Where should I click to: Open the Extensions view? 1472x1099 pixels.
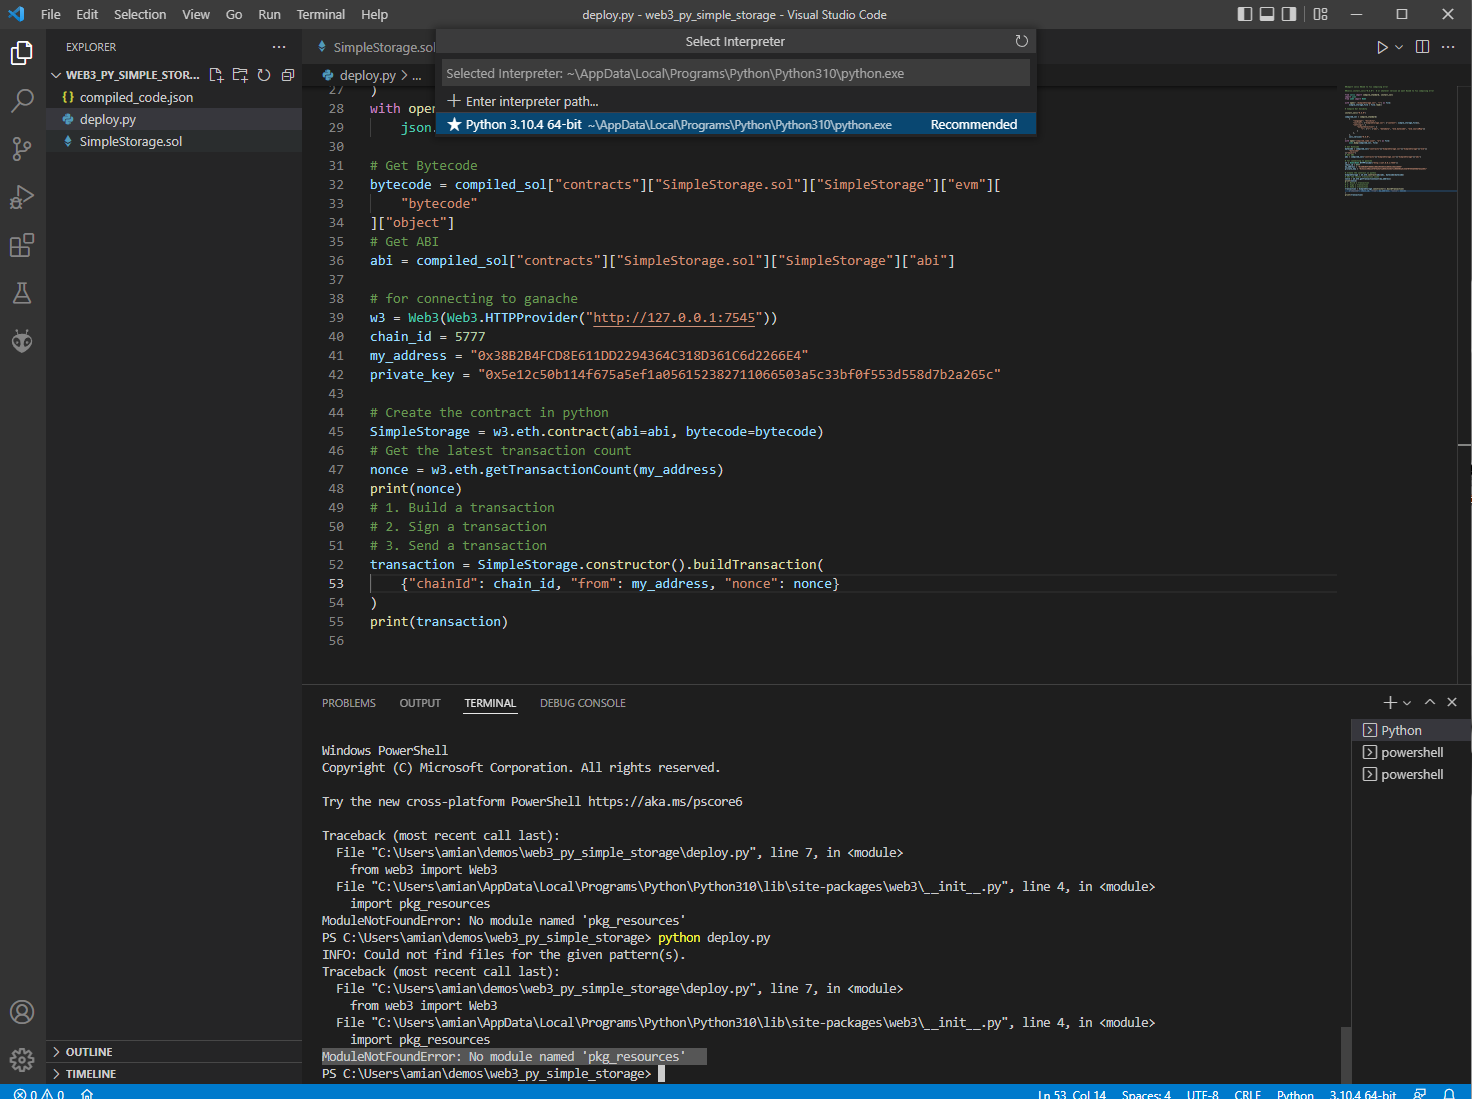22,245
